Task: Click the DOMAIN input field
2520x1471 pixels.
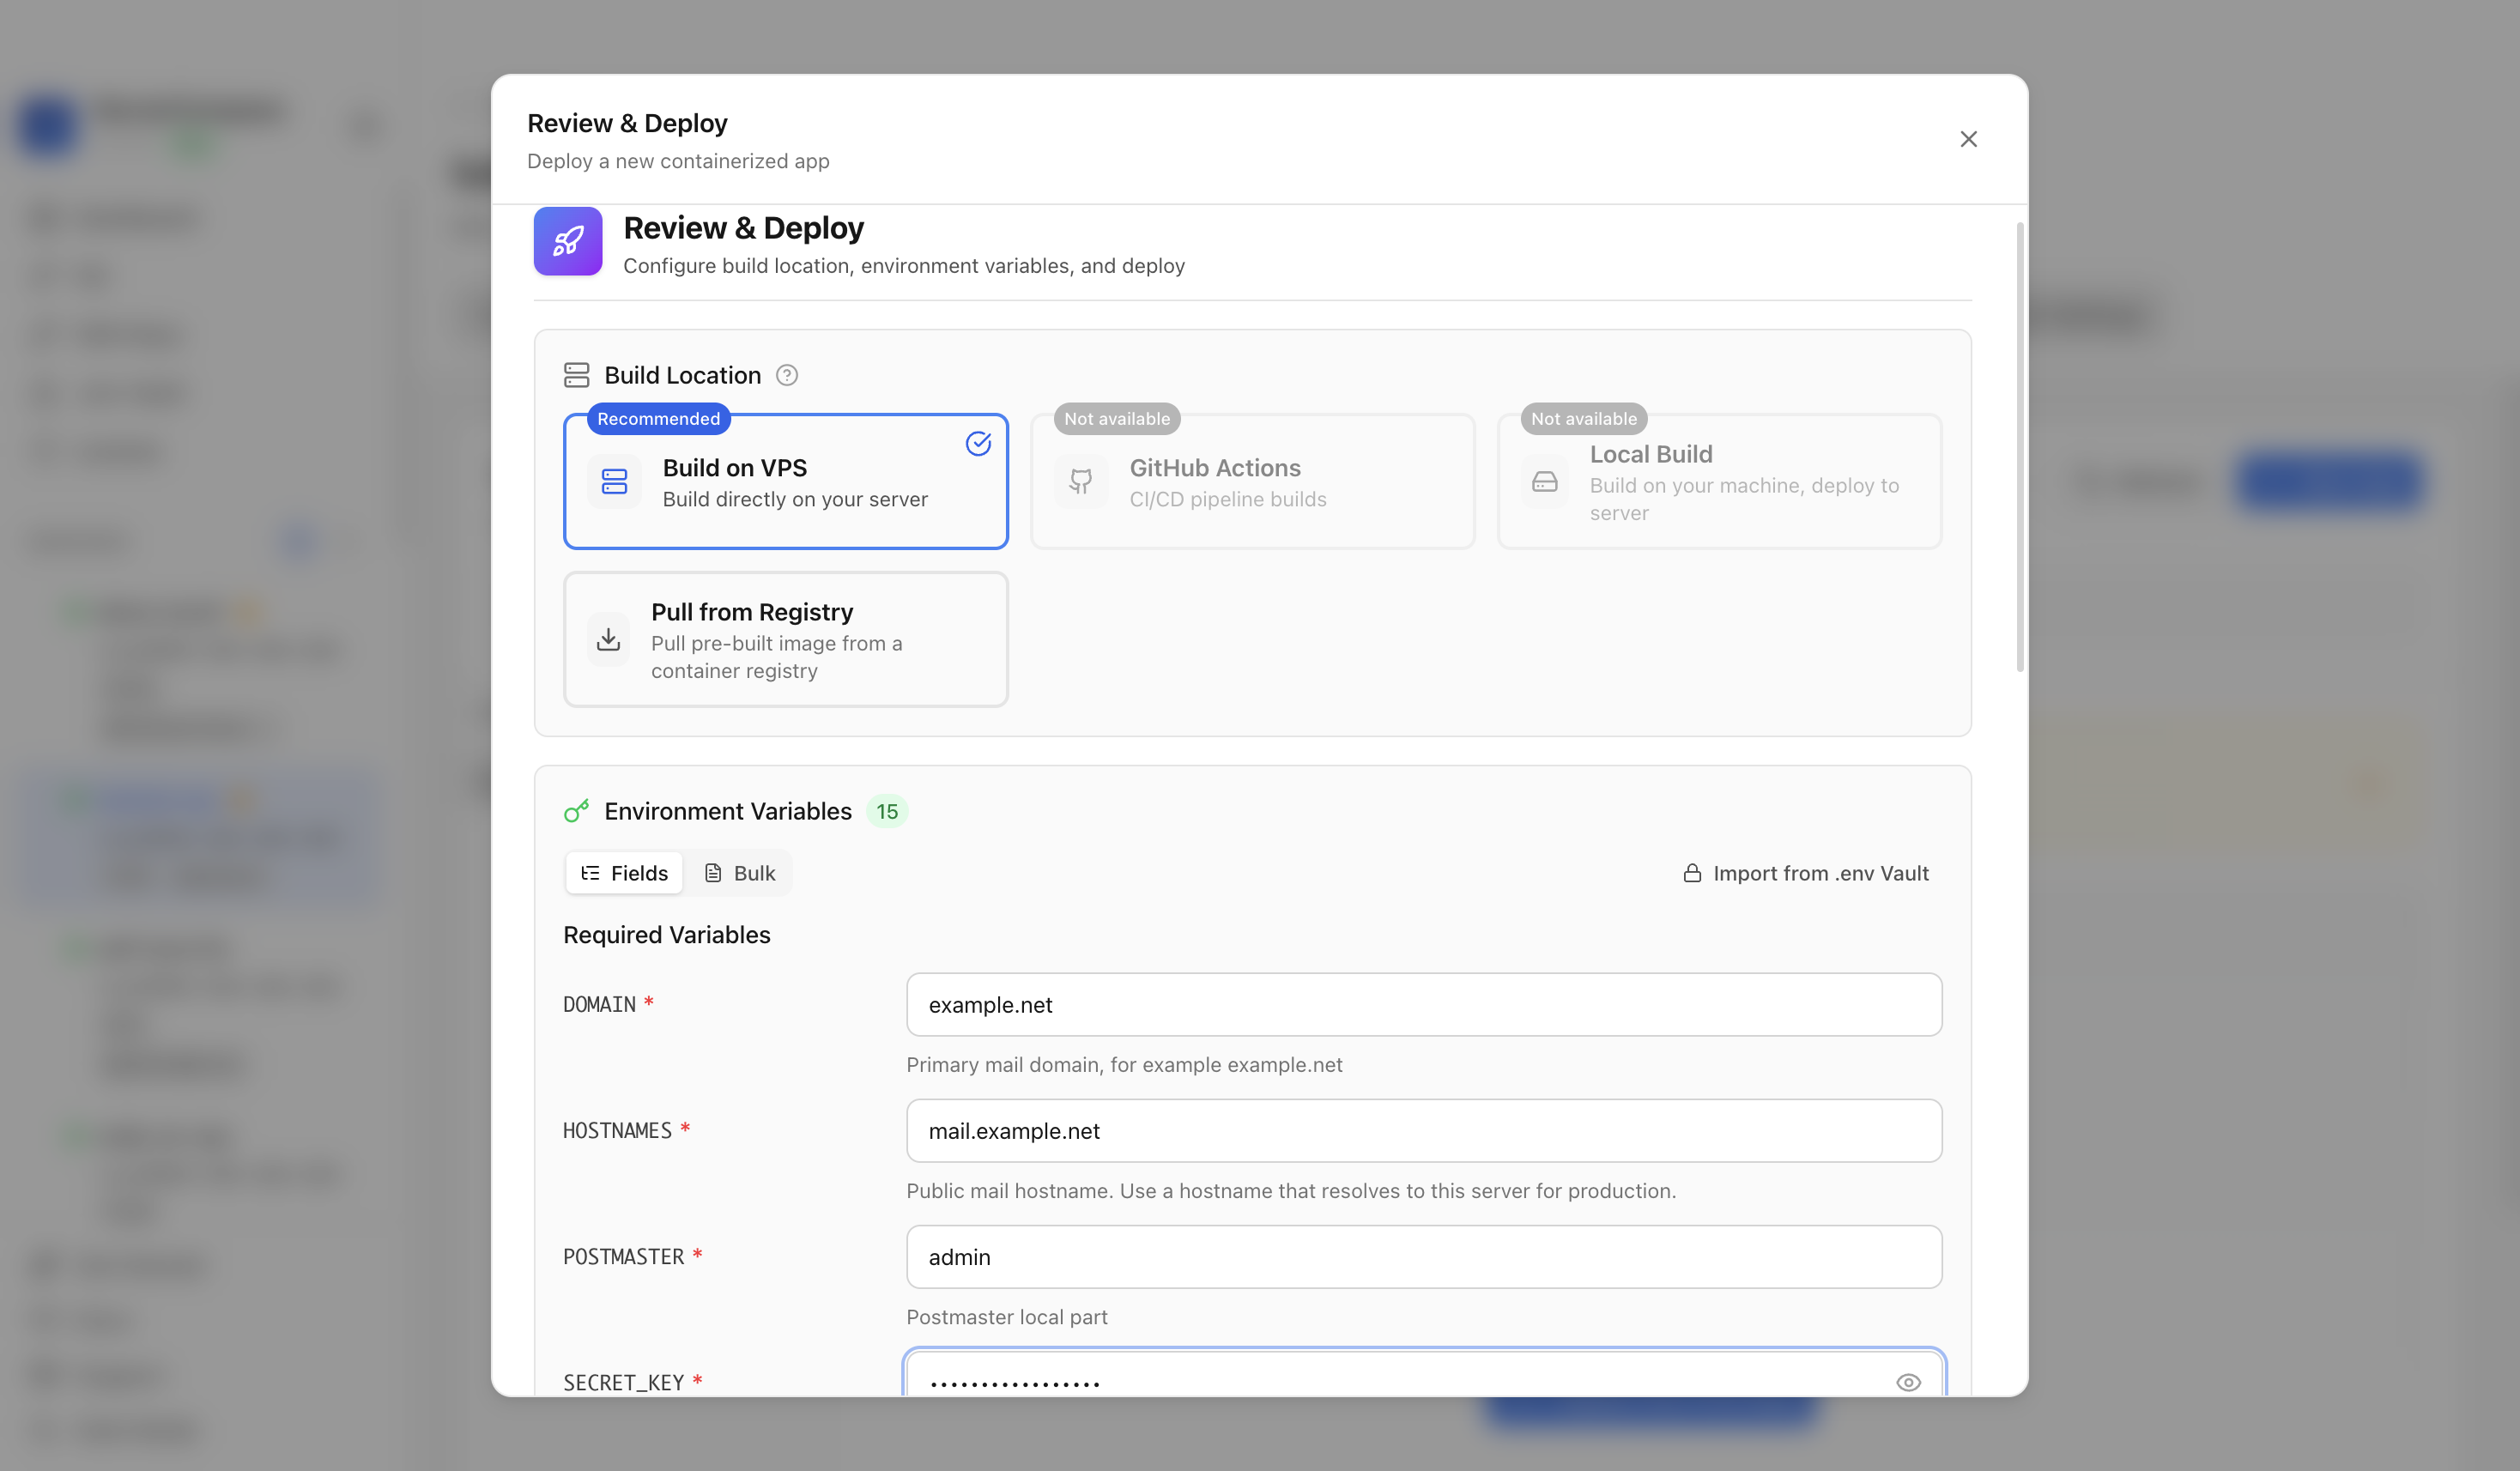Action: (1424, 1005)
